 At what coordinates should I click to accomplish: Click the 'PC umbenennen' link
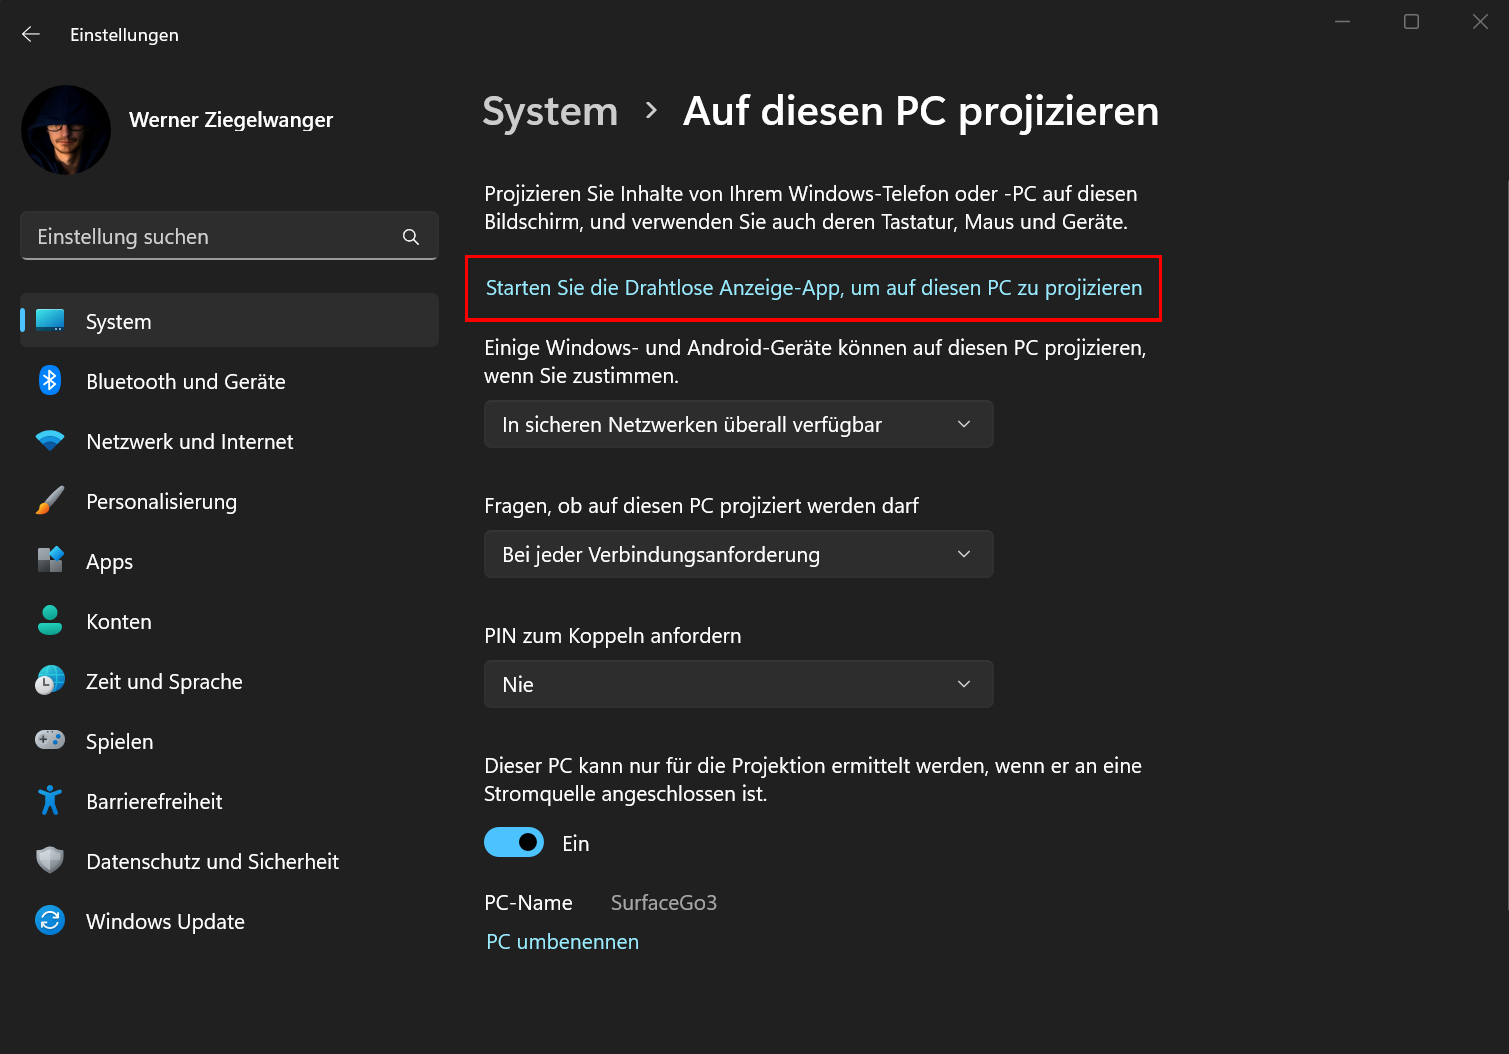(562, 942)
